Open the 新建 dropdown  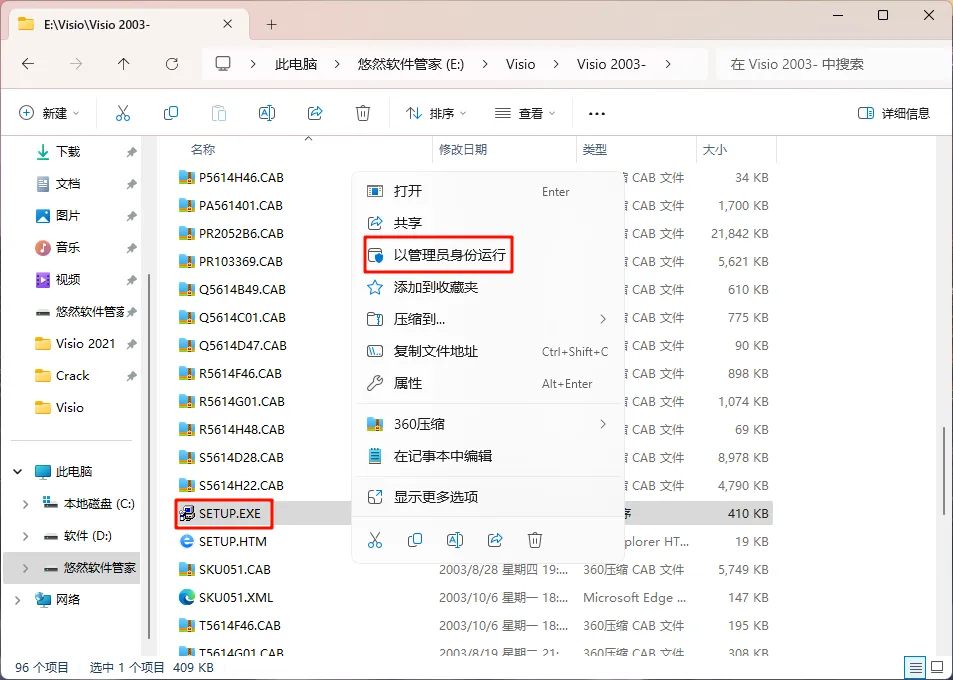[49, 113]
